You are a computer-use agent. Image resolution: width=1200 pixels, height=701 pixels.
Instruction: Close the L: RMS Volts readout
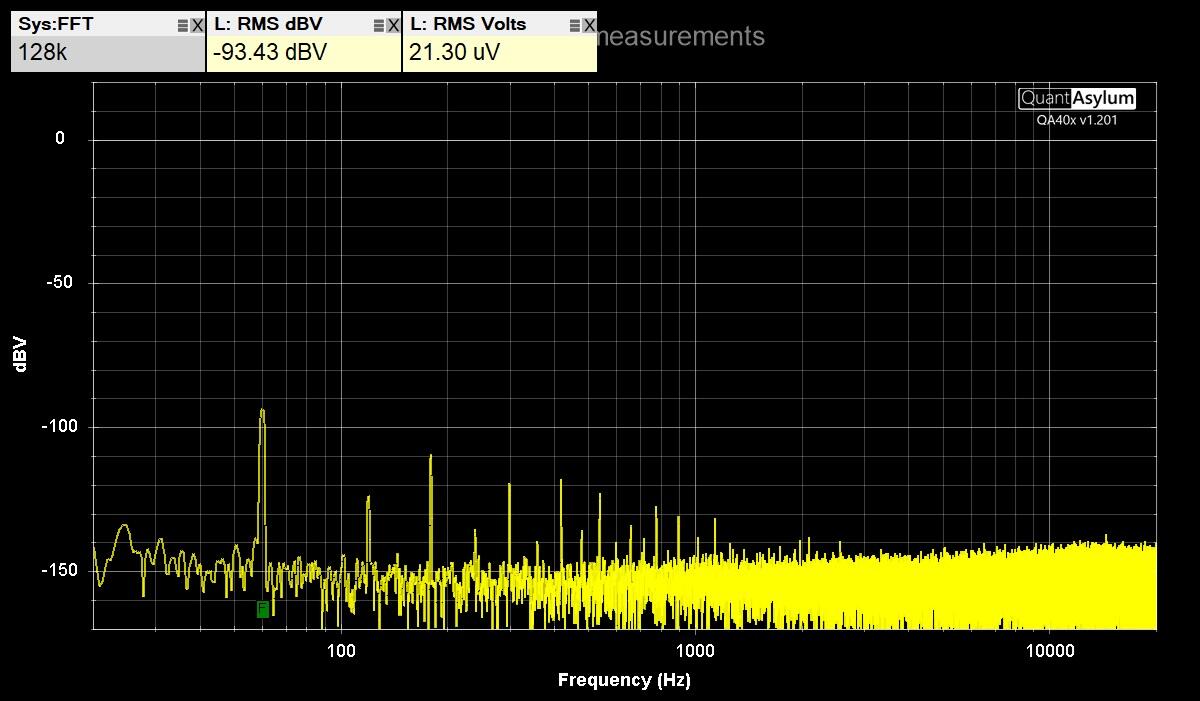(x=589, y=25)
